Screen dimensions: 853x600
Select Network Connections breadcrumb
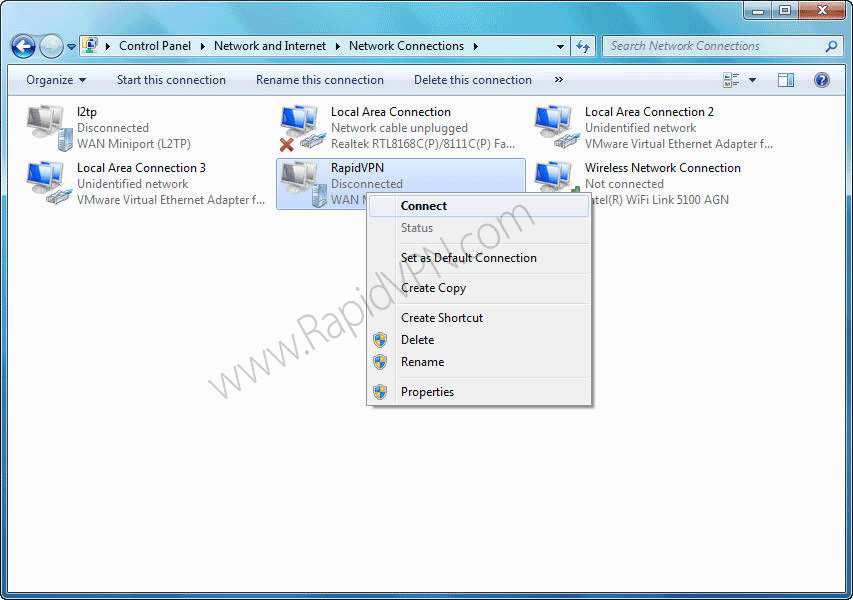tap(406, 46)
